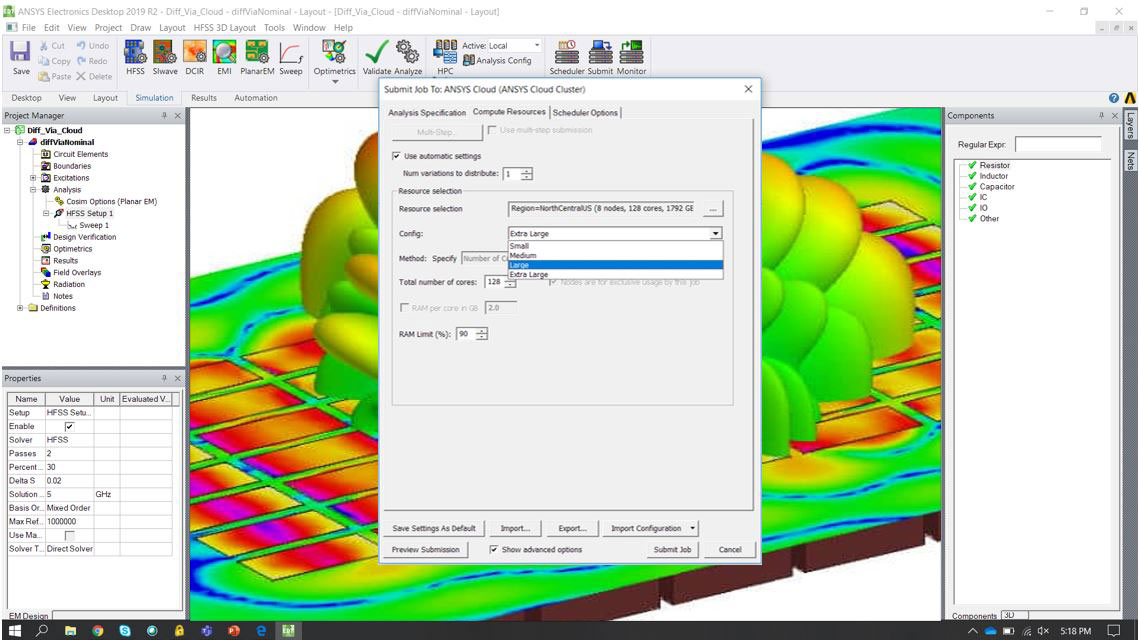The height and width of the screenshot is (640, 1139).
Task: Toggle Inductor component visibility check
Action: click(x=972, y=176)
